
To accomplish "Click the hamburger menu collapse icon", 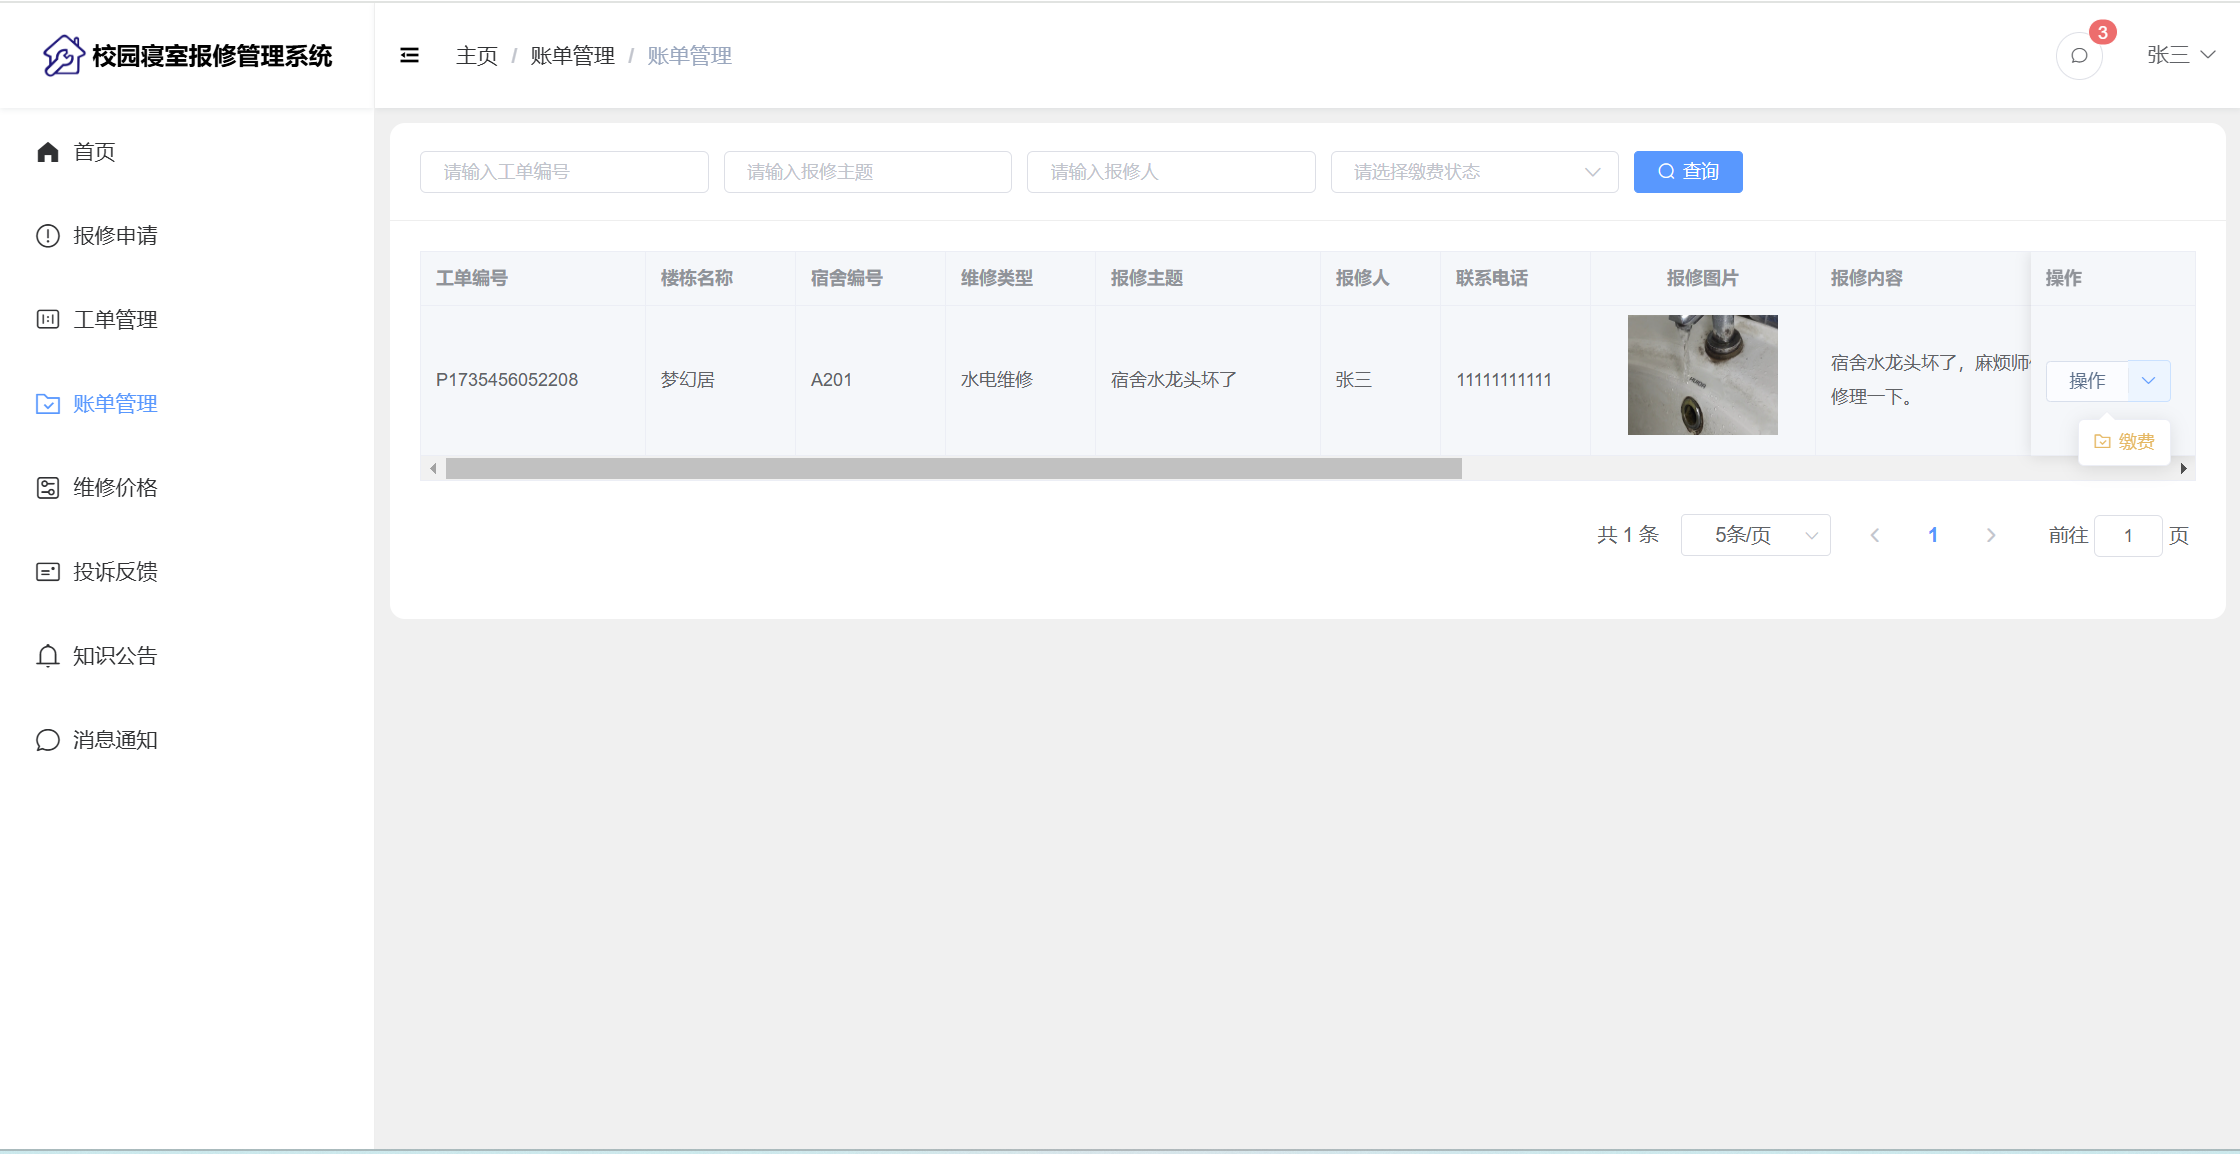I will (409, 56).
